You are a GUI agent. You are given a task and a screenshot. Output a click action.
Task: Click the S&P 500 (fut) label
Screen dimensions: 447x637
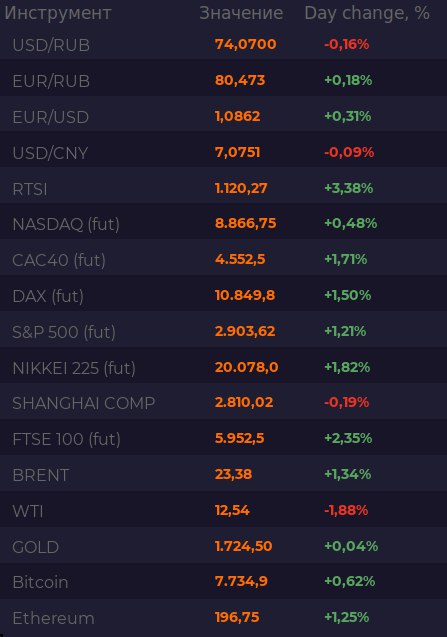(x=64, y=332)
